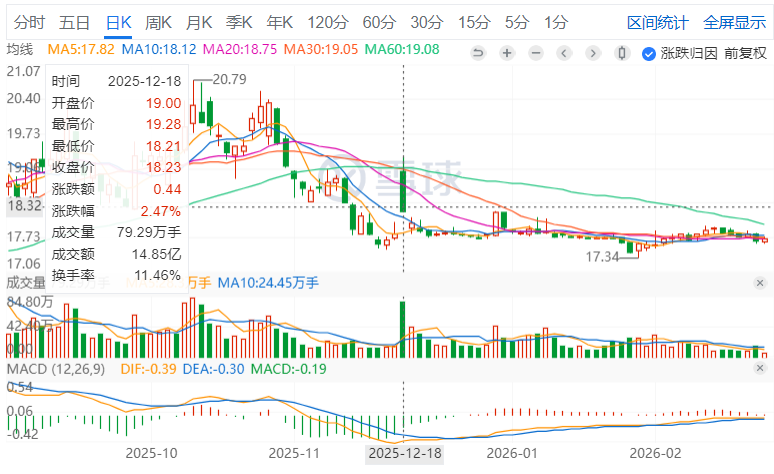Click the DEA:-0.30 value
The width and height of the screenshot is (774, 474).
(213, 369)
